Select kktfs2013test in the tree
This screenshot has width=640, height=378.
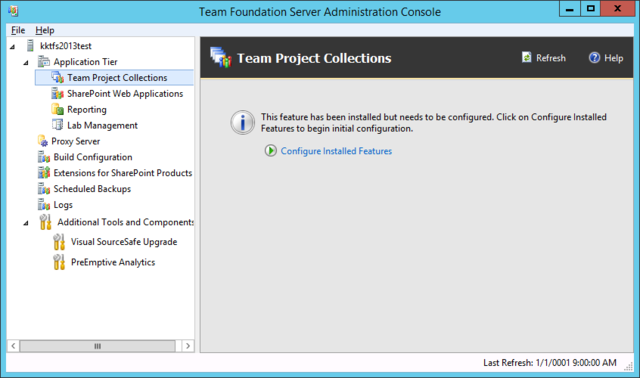pos(66,46)
